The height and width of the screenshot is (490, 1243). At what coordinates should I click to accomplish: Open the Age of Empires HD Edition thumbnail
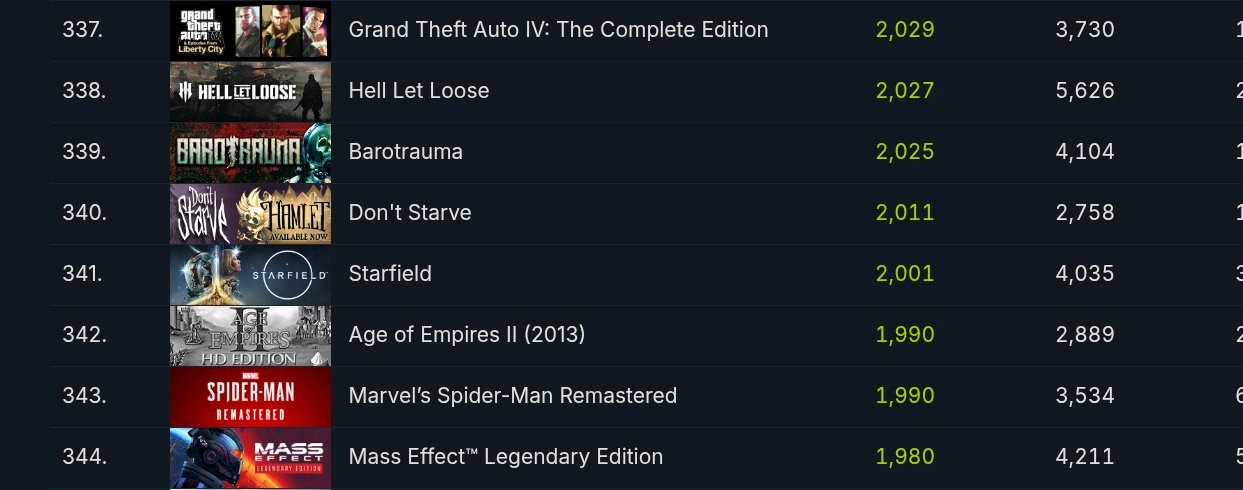click(x=250, y=336)
